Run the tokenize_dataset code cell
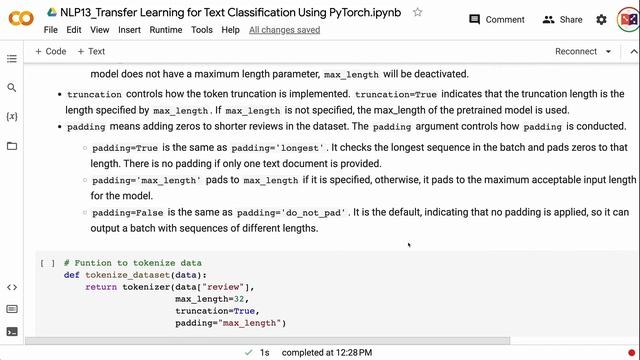The height and width of the screenshot is (360, 640). 48,263
